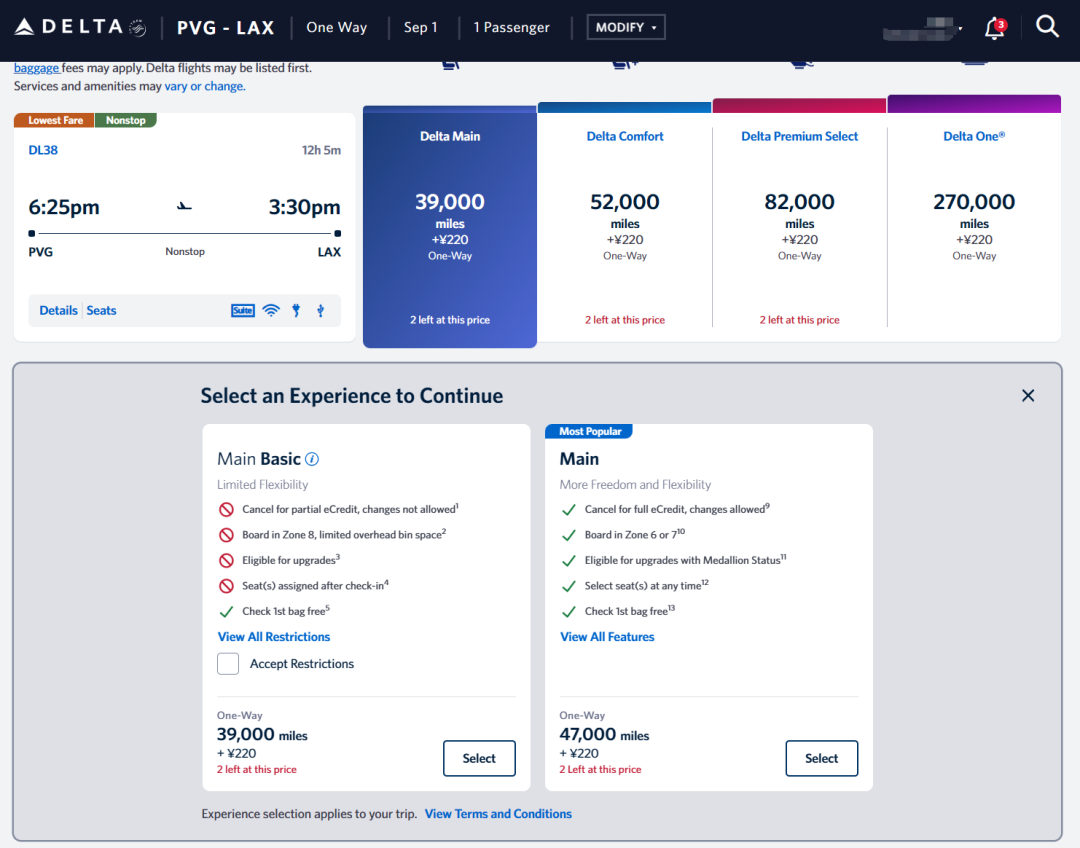Click the Main Basic info icon
The width and height of the screenshot is (1080, 848).
(312, 459)
